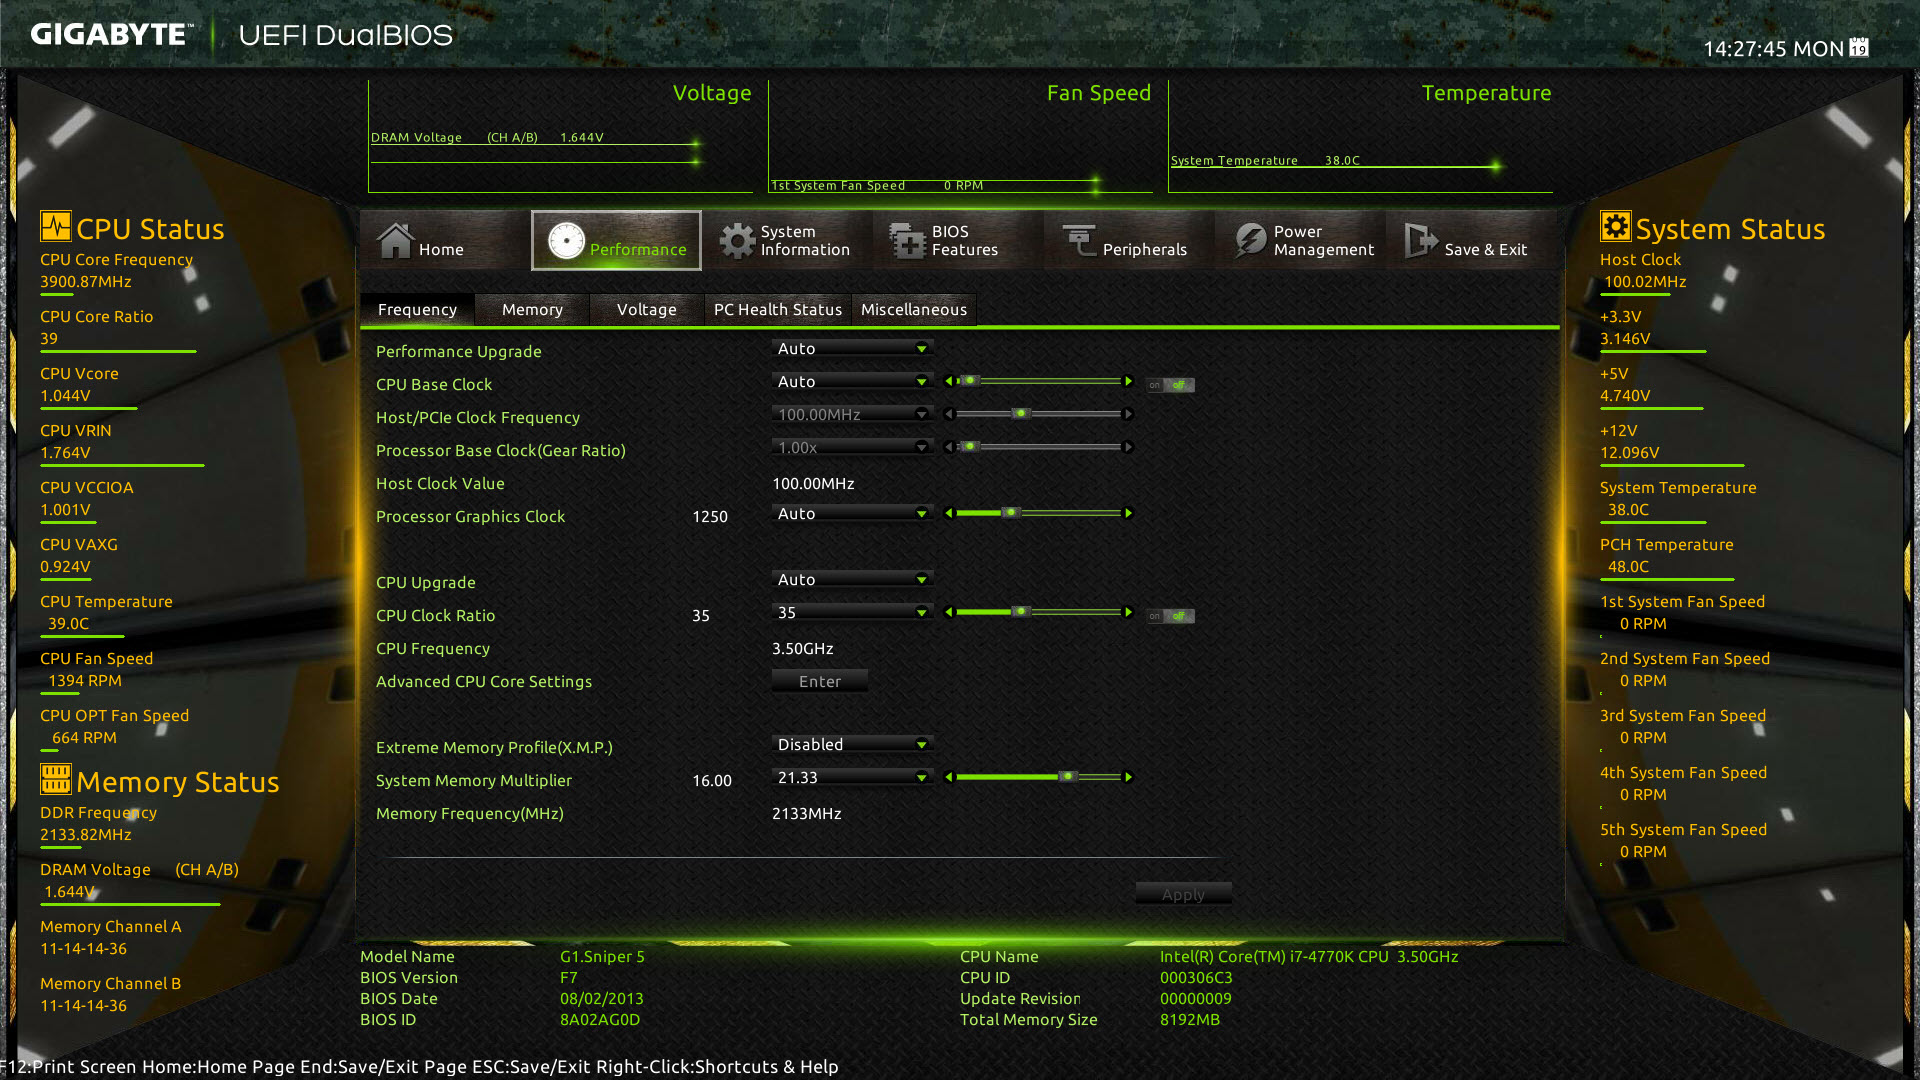Open Host/PCIe Clock Frequency 100.00MHz dropdown
Viewport: 1920px width, 1080px height.
click(852, 414)
